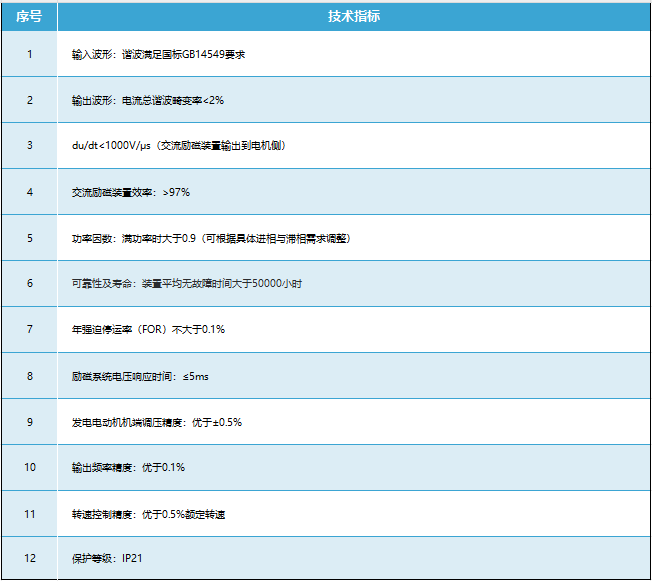Click the 励磁系统电压响应时间 ≤5ms text
The image size is (652, 581).
(x=140, y=376)
